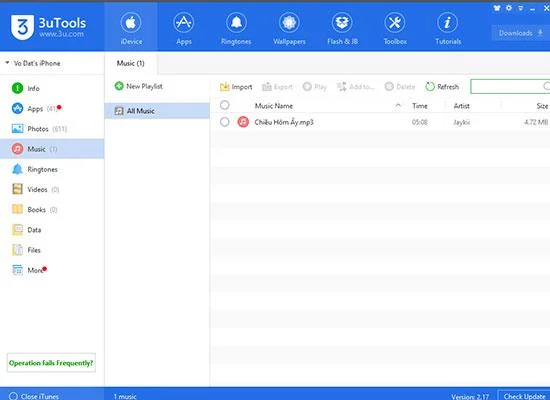Open Data in the sidebar

(52, 230)
